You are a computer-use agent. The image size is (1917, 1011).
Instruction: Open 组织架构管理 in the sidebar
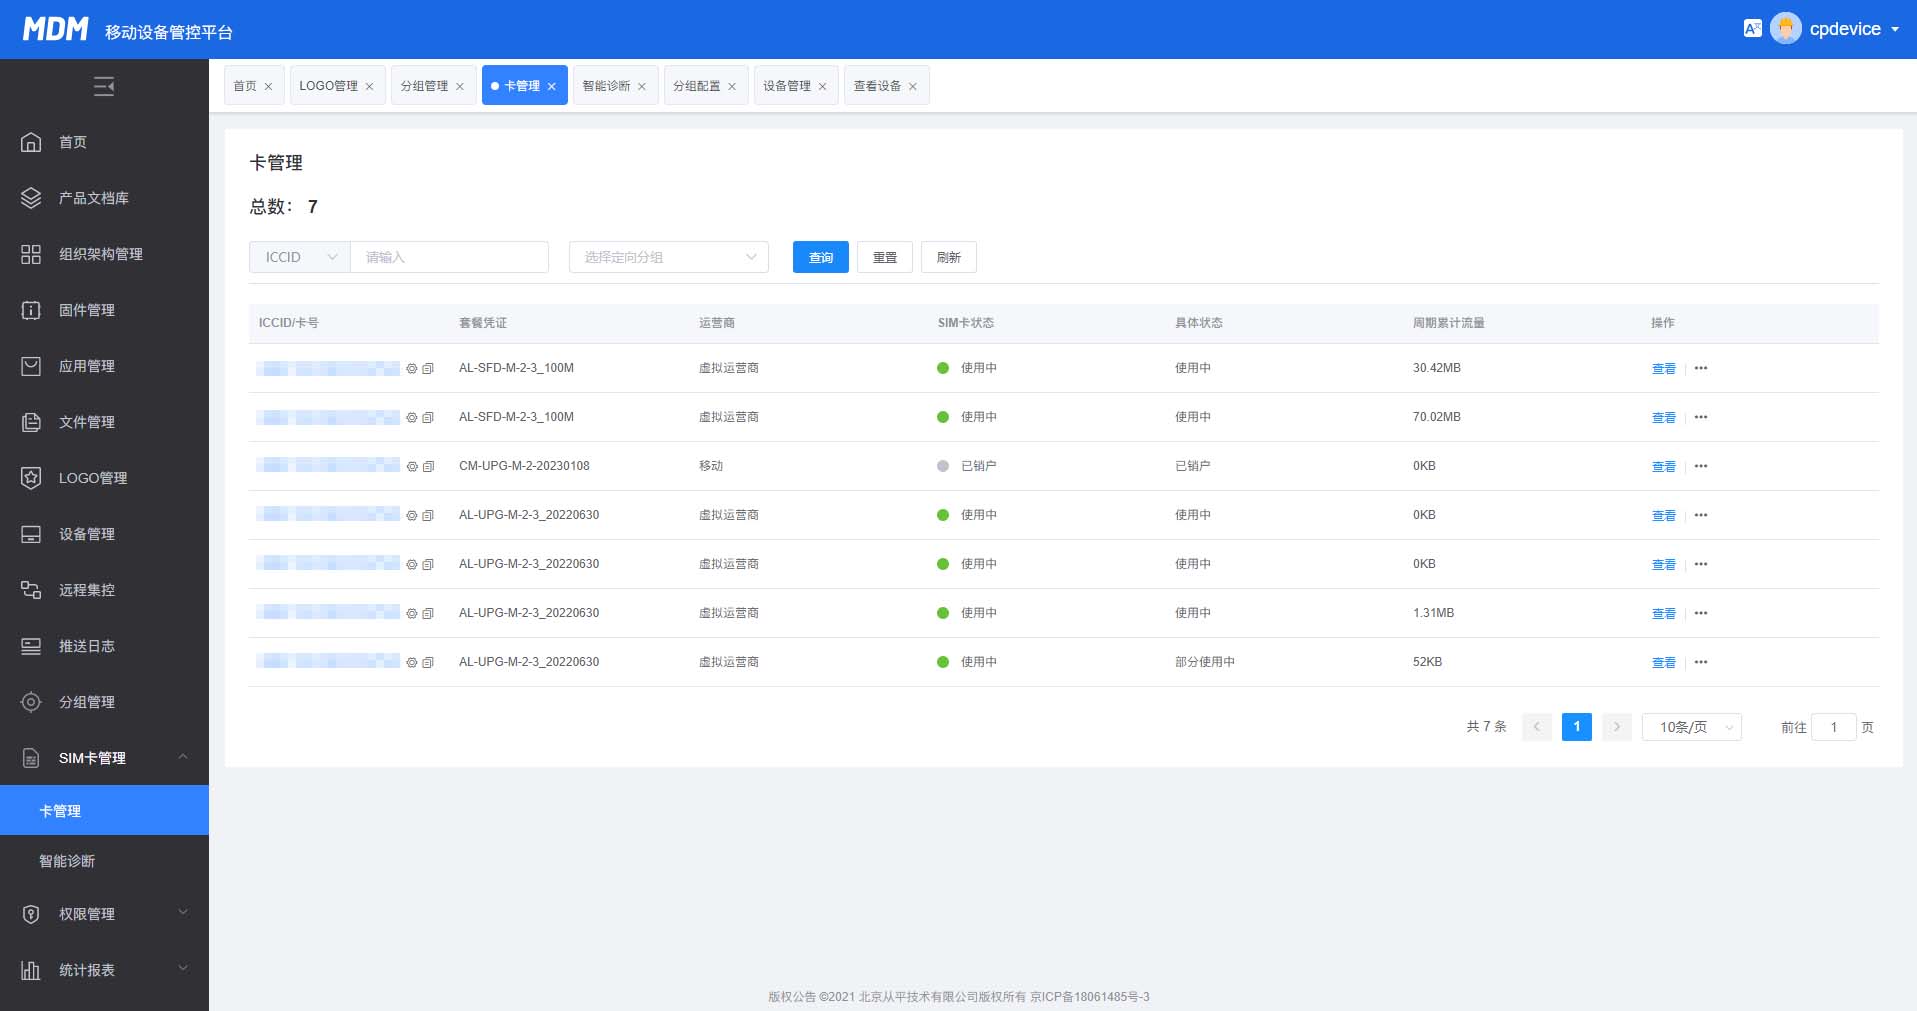(x=104, y=254)
